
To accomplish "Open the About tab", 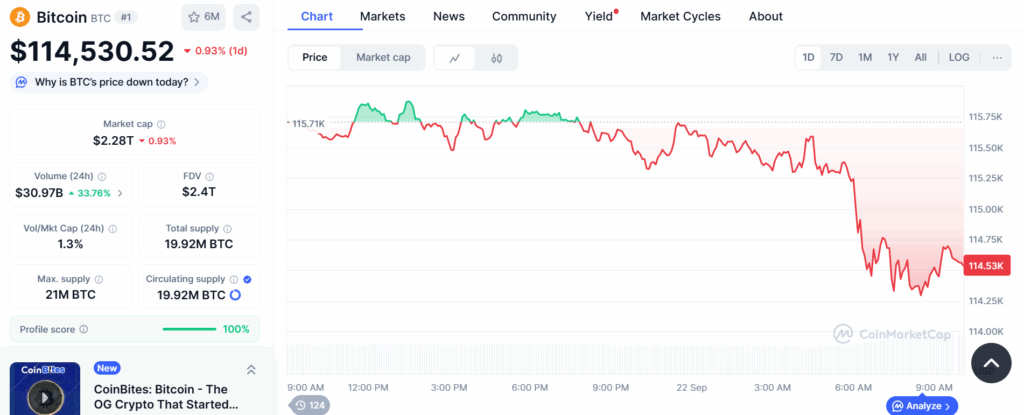I will pos(766,16).
